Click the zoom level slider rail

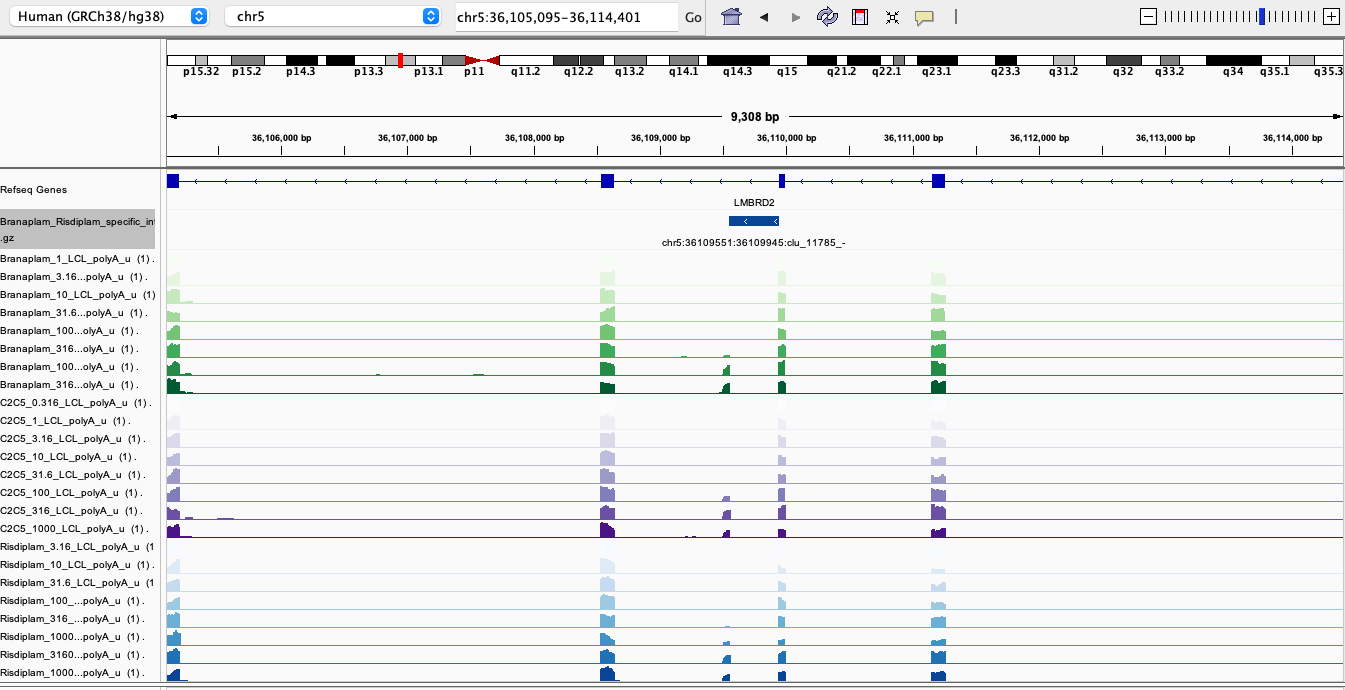(x=1240, y=16)
